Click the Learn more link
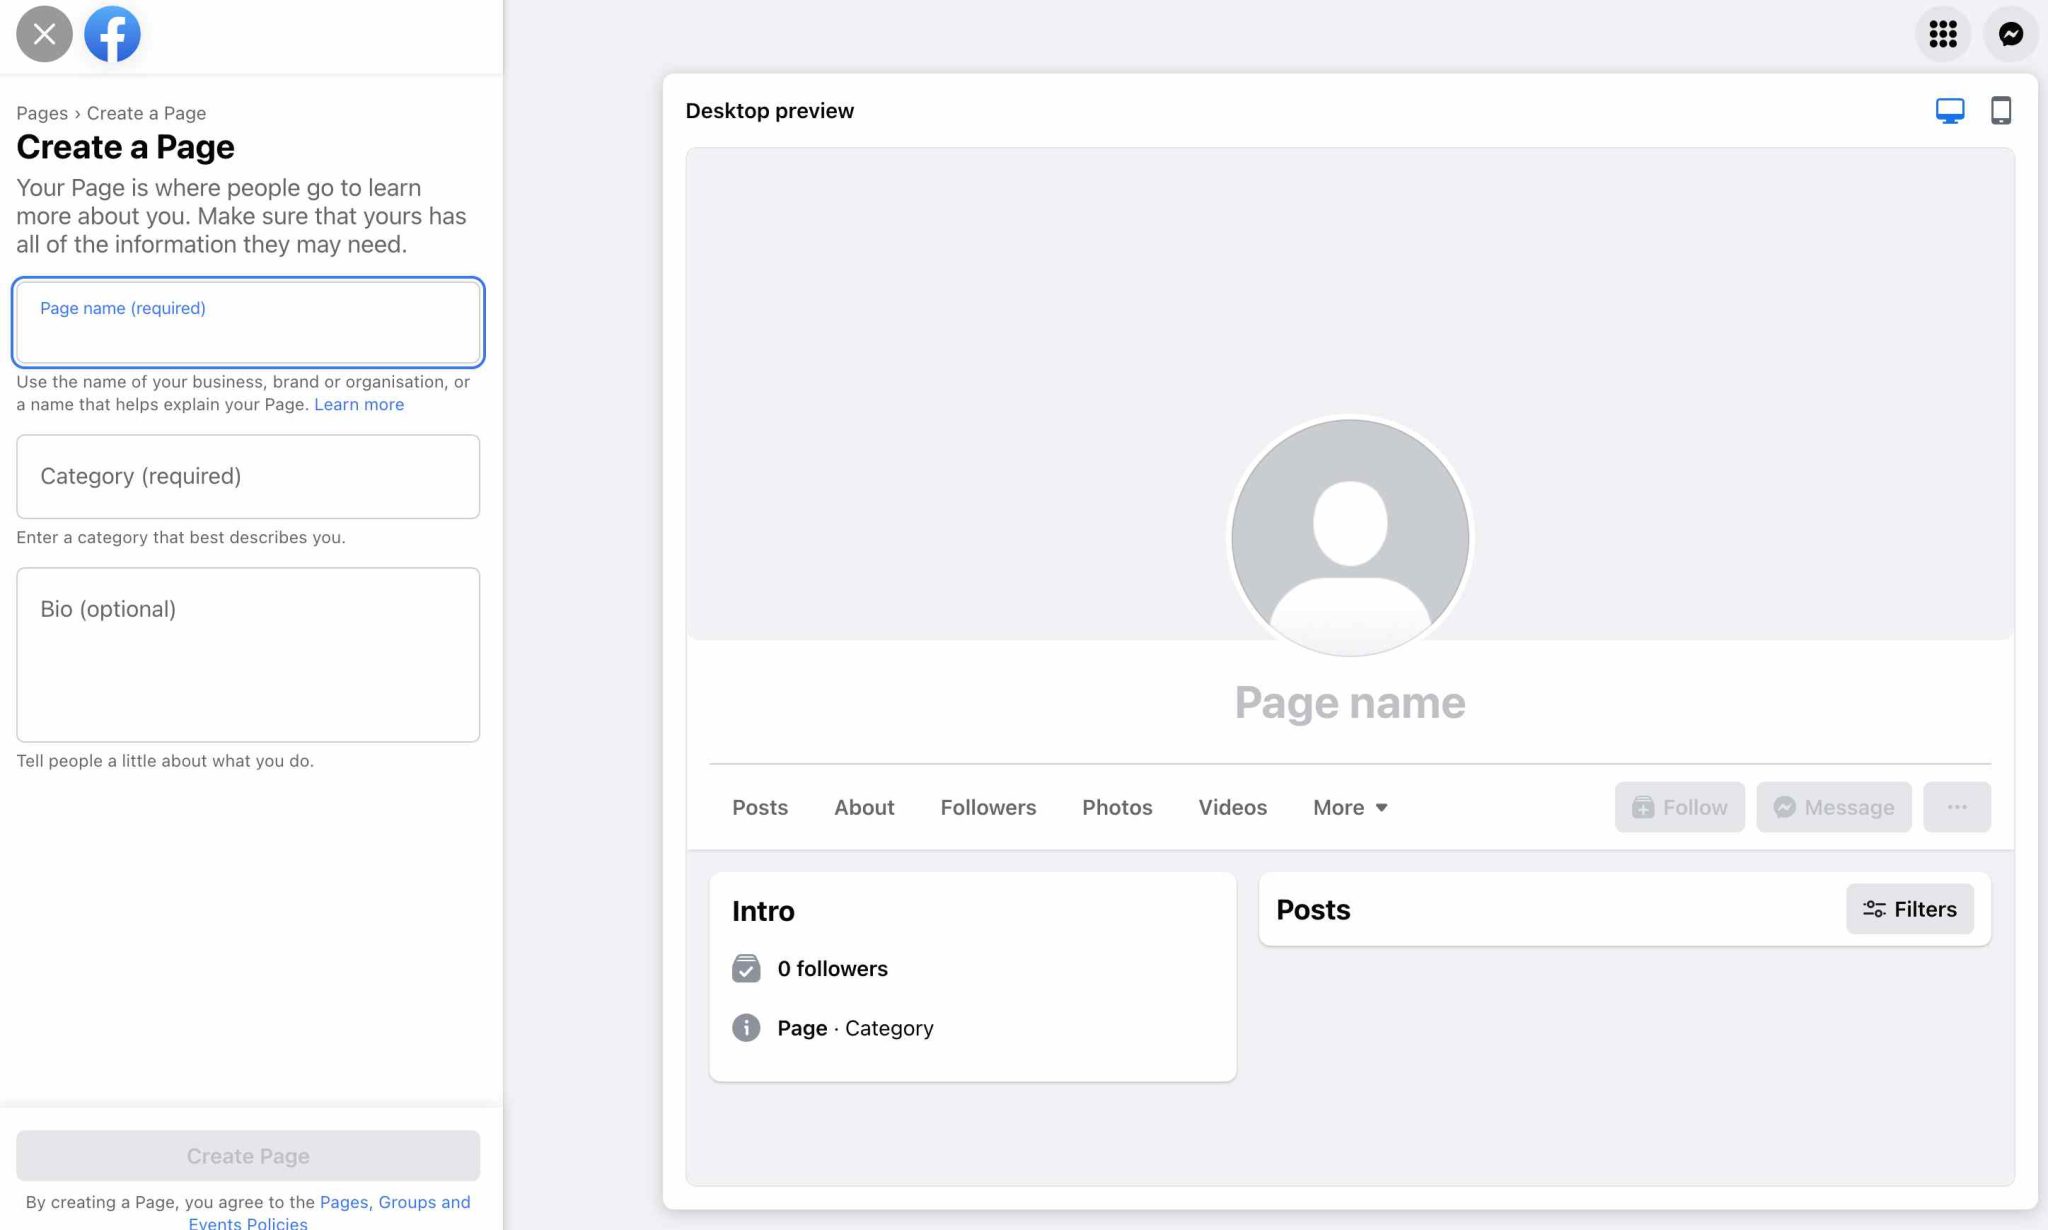The image size is (2048, 1230). [359, 404]
